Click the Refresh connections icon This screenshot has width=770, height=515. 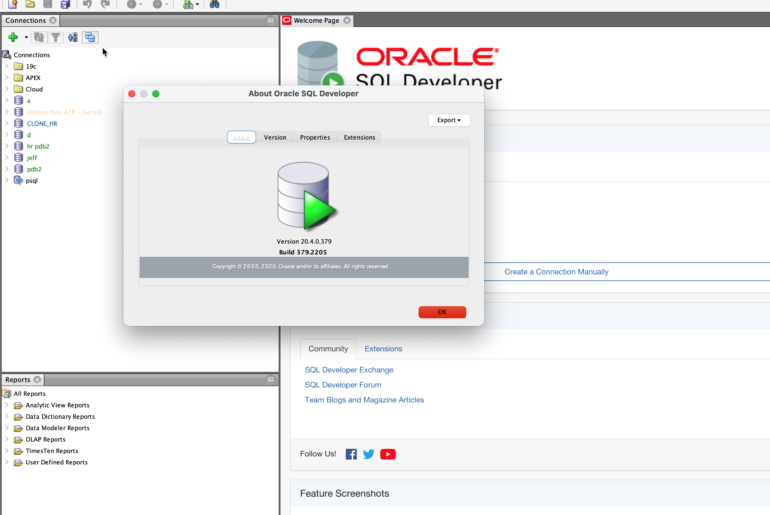pos(39,37)
